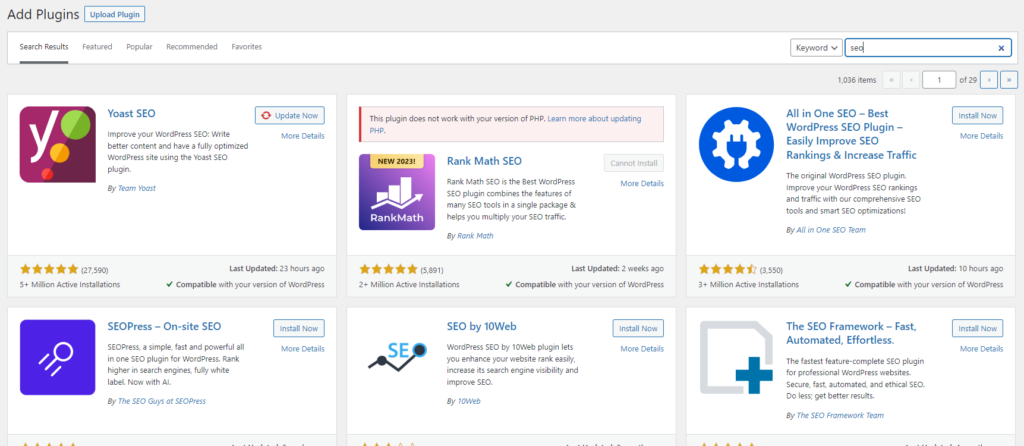1024x446 pixels.
Task: Click Cannot Install button on Rank Math
Action: [633, 163]
